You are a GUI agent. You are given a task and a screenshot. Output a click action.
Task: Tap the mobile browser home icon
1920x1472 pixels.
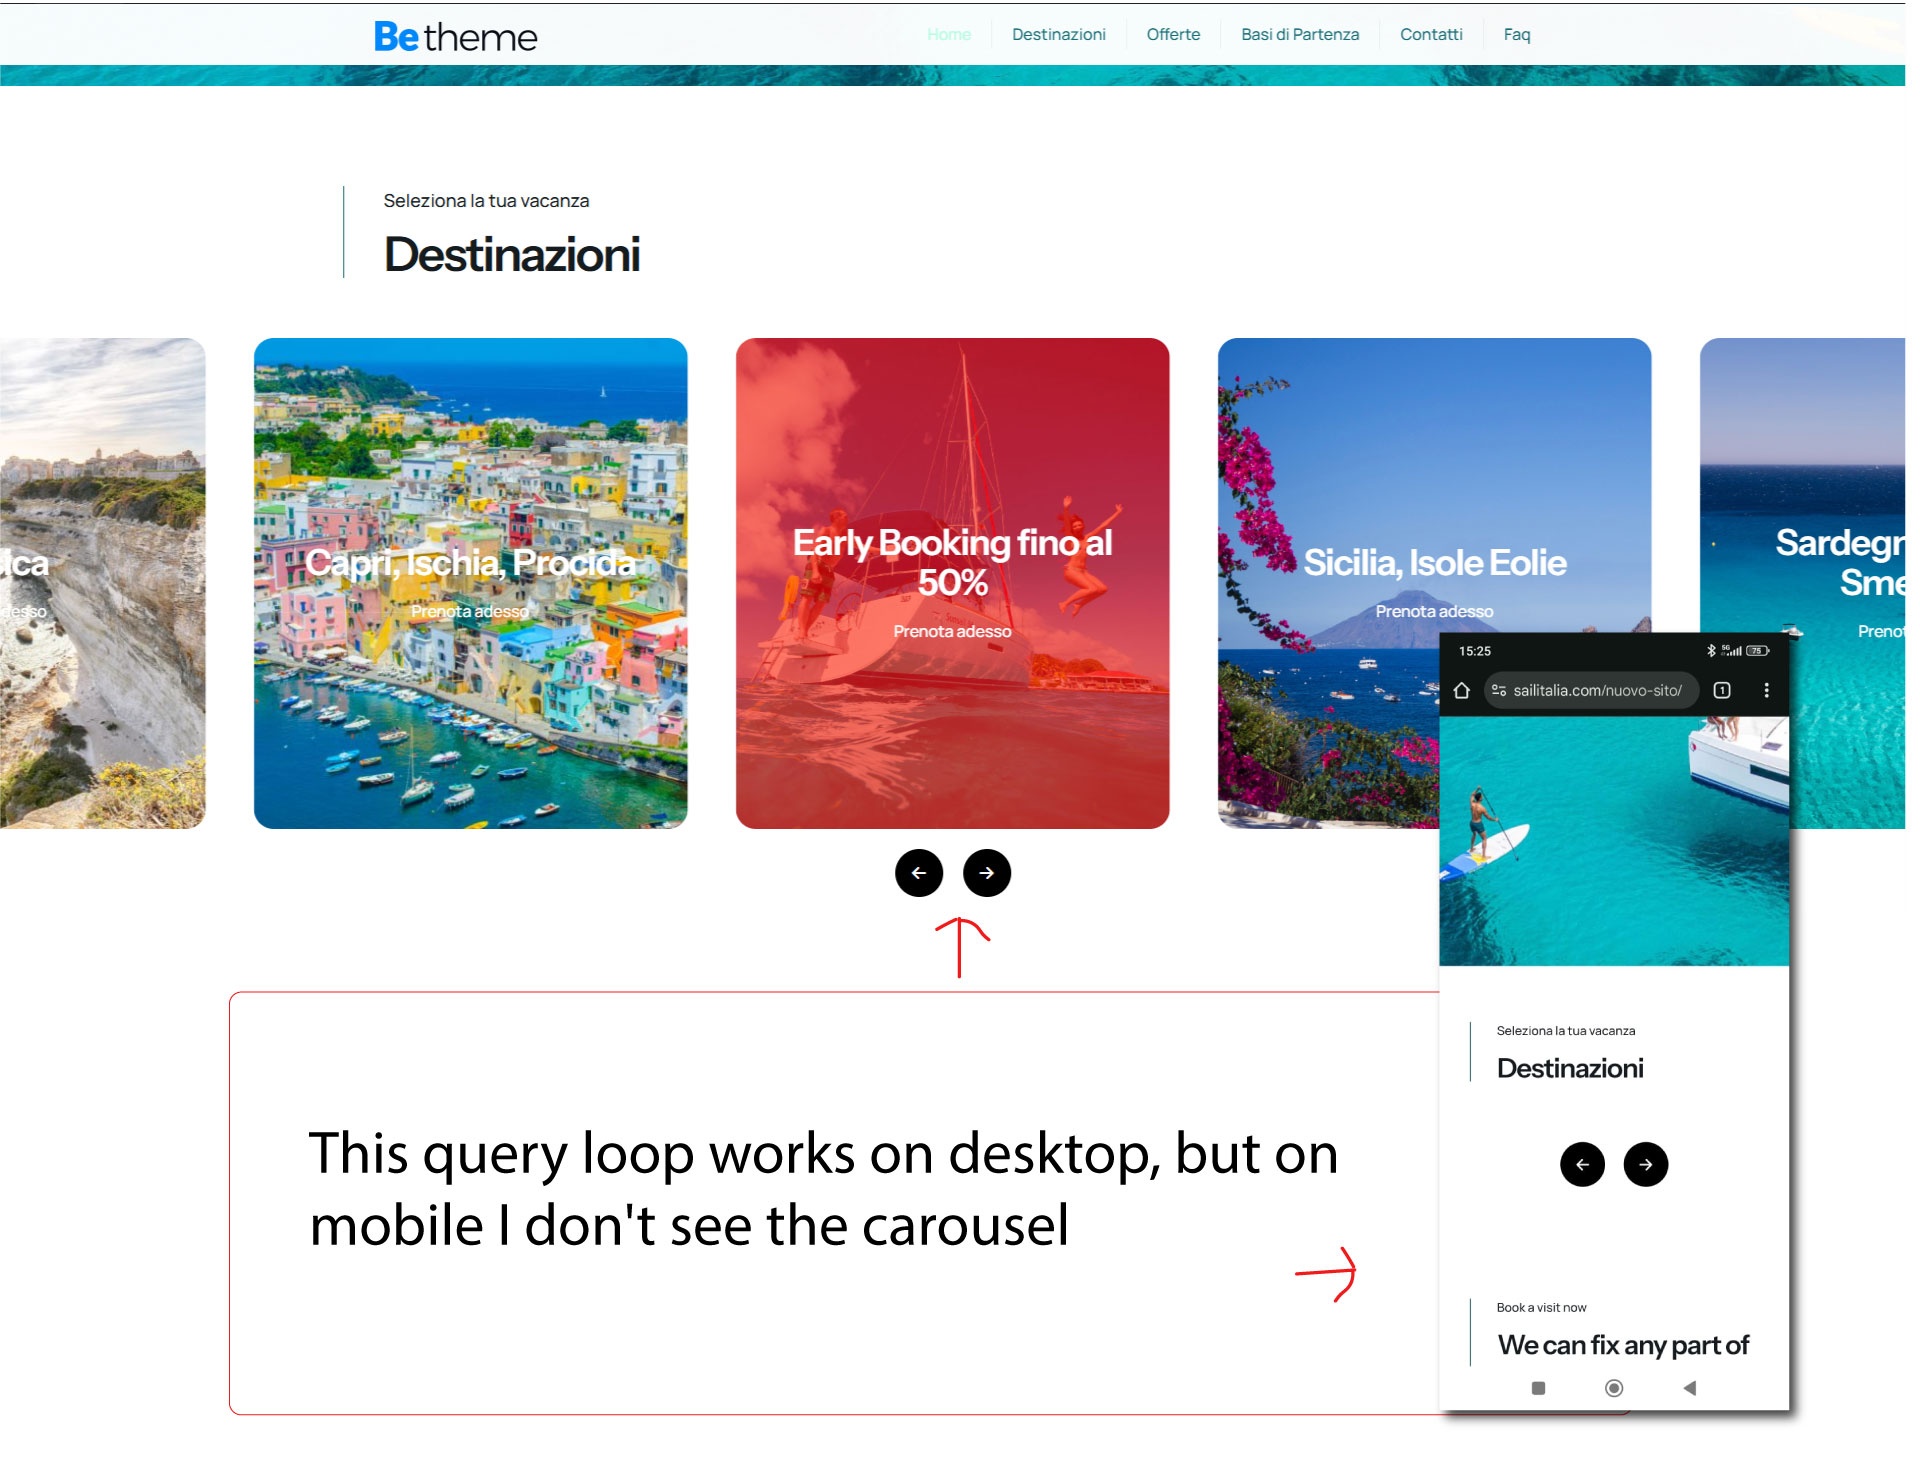[x=1461, y=691]
